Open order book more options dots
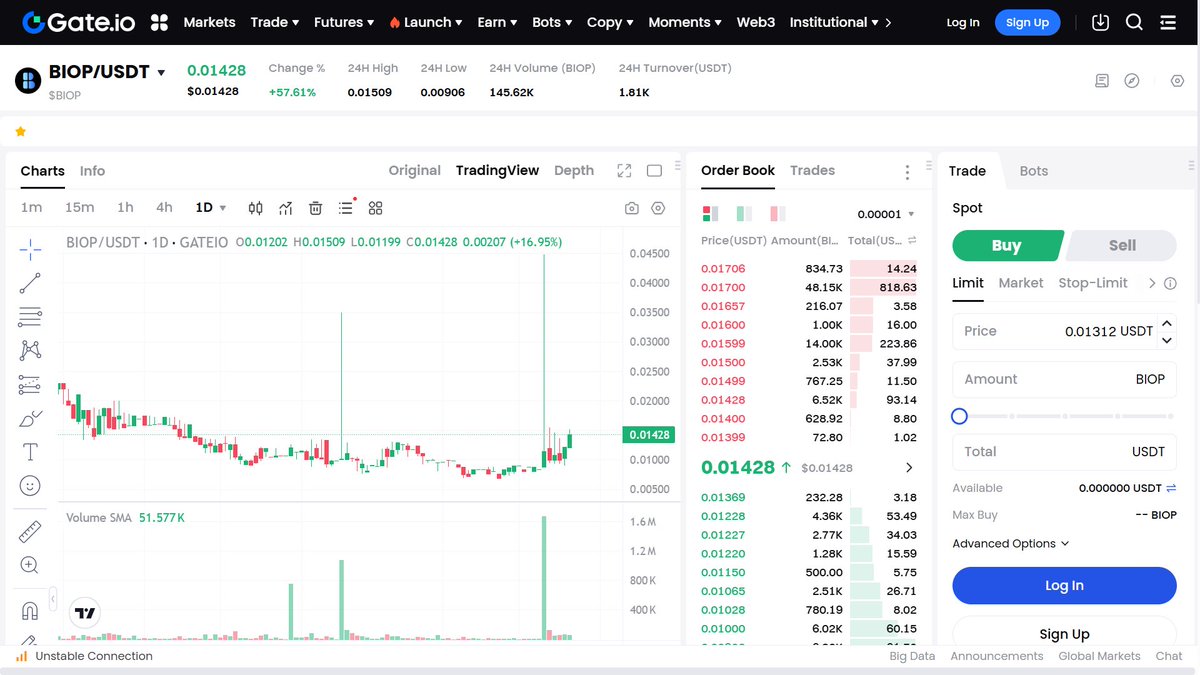Image resolution: width=1200 pixels, height=675 pixels. pyautogui.click(x=907, y=172)
